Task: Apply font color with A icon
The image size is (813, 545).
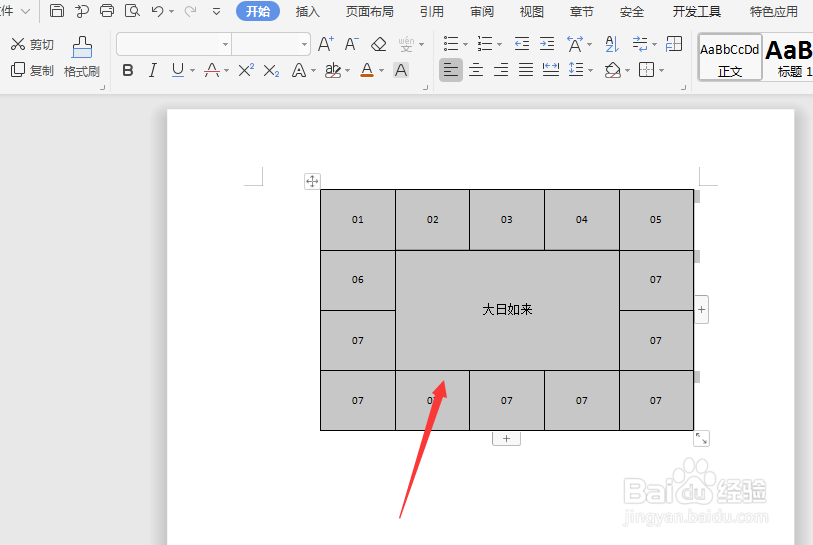Action: (x=367, y=70)
